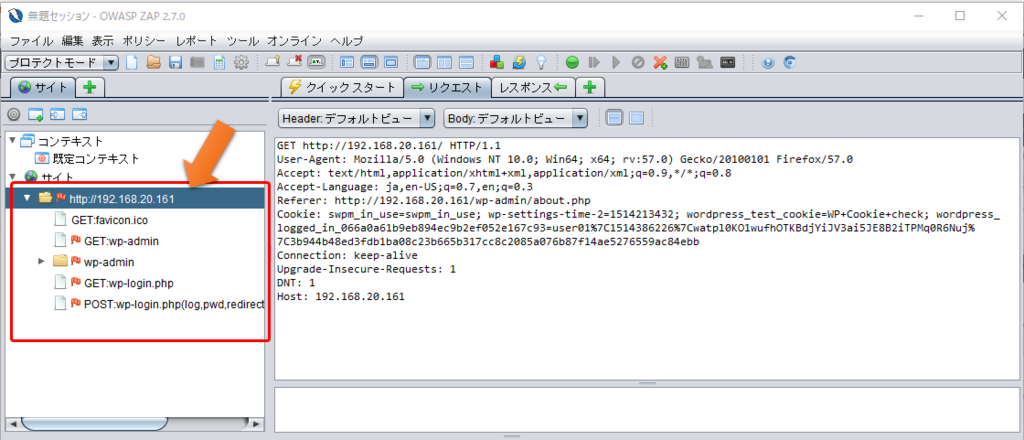Launch browser with the Chrome-style icon

pos(790,63)
